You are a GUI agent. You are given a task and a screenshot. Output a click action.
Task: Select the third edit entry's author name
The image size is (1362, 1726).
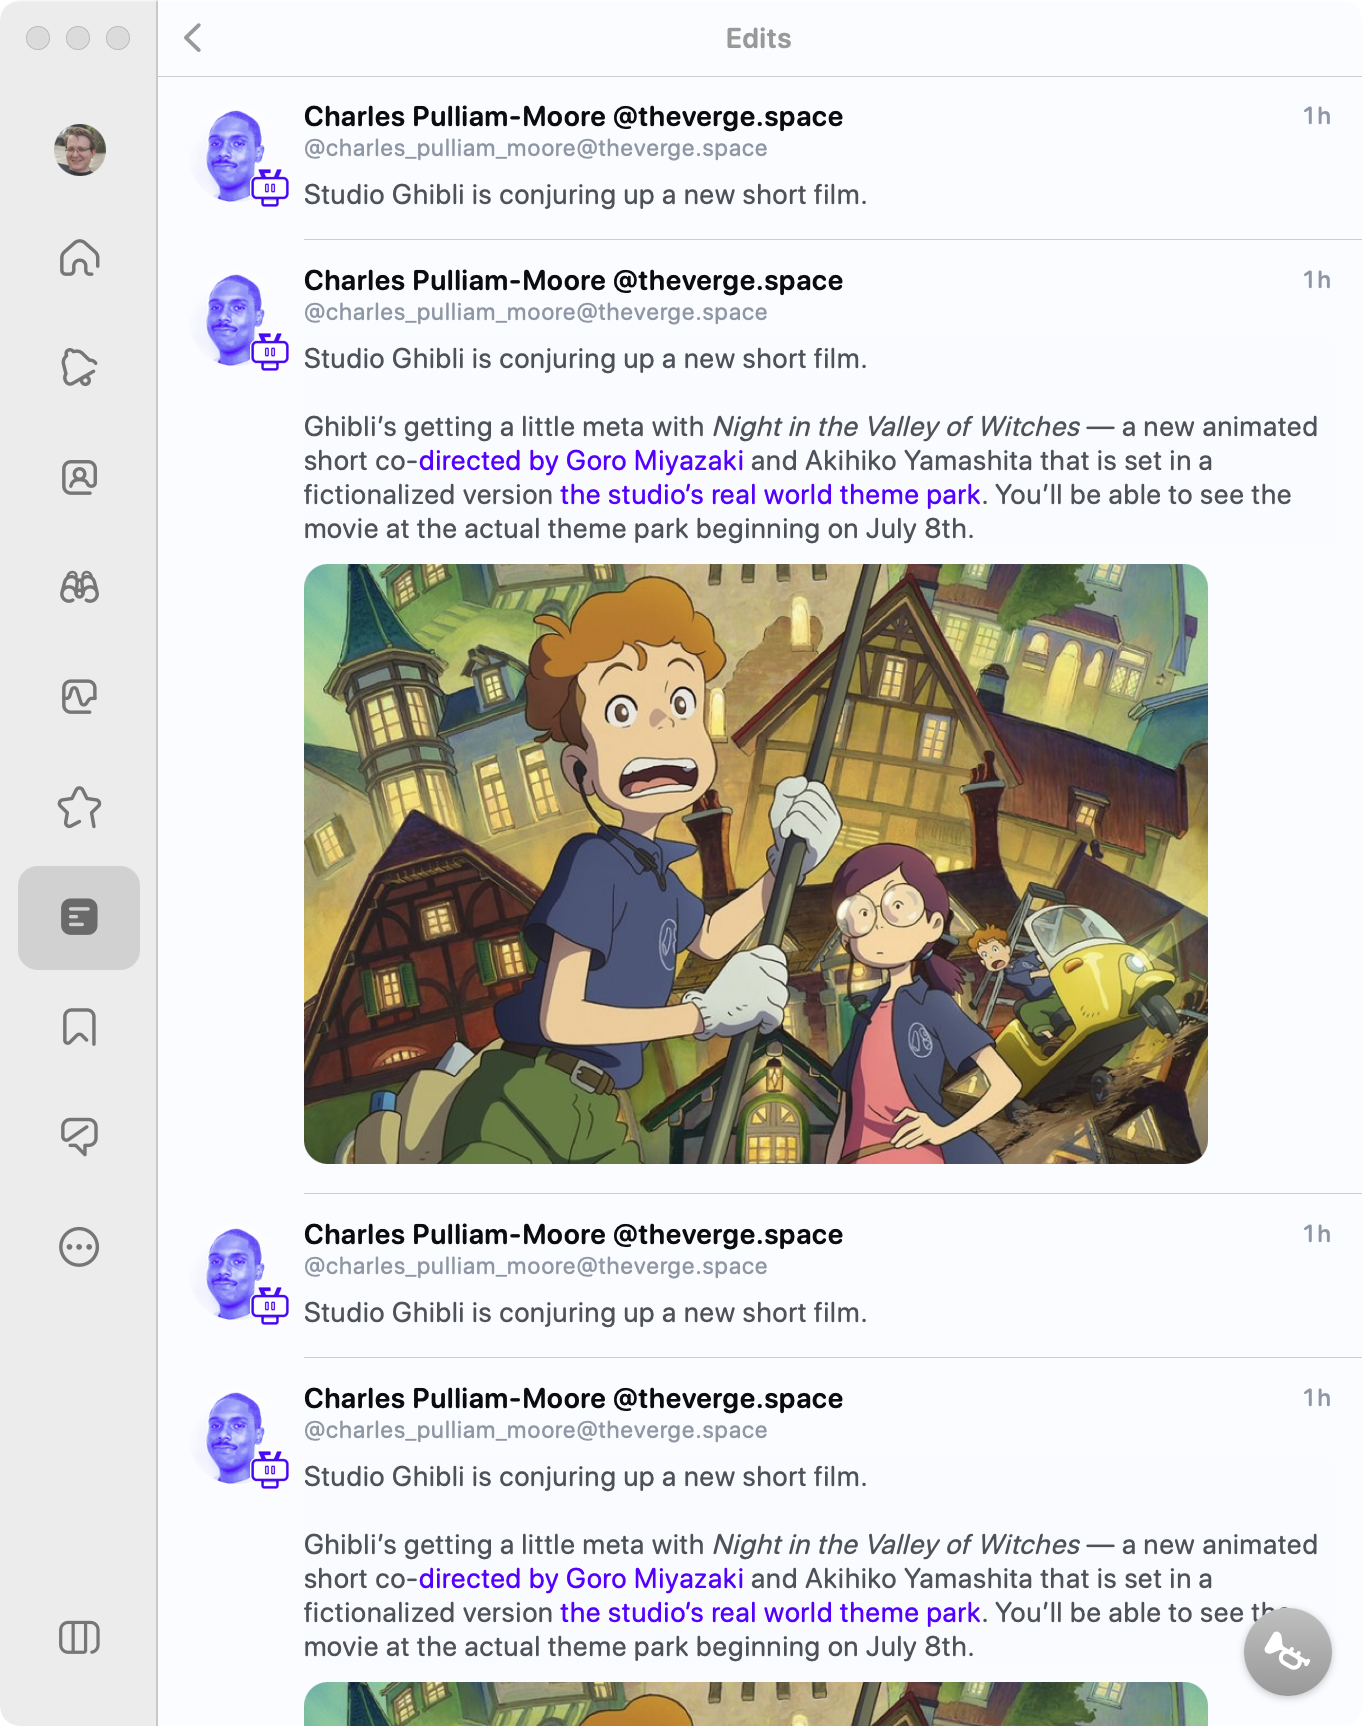coord(573,1235)
